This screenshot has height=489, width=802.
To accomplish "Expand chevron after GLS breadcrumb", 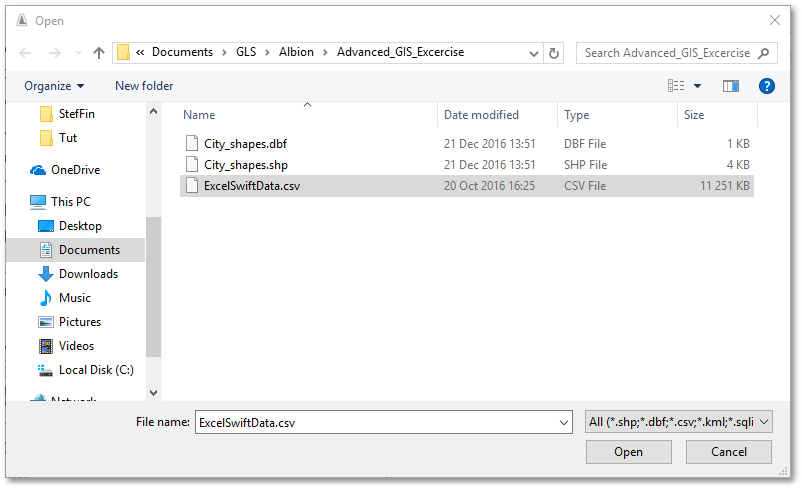I will tap(267, 53).
